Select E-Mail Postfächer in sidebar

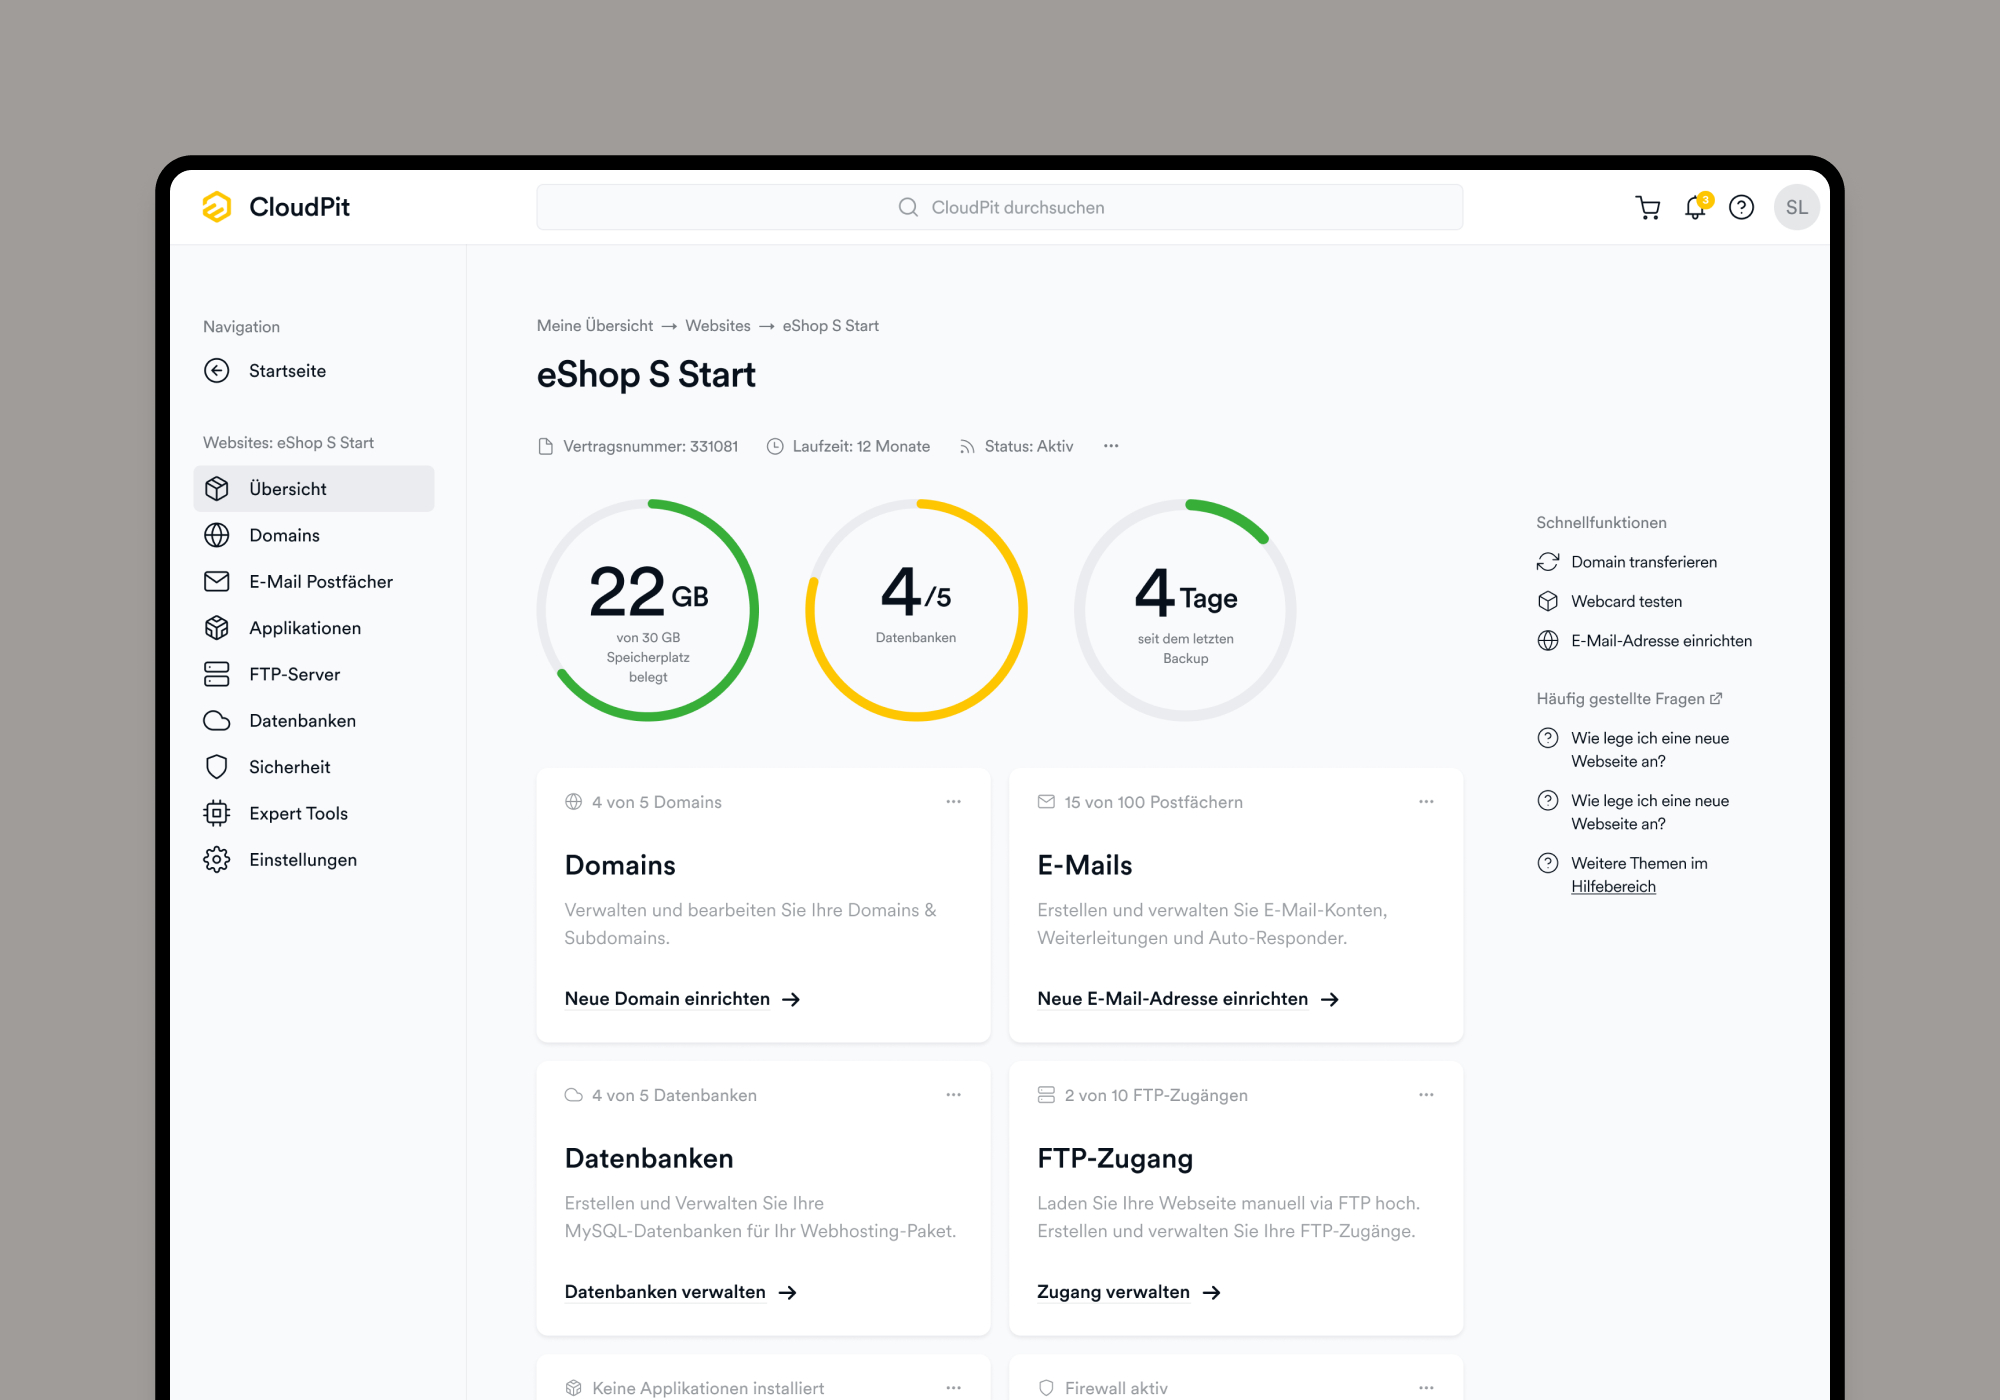pyautogui.click(x=320, y=582)
